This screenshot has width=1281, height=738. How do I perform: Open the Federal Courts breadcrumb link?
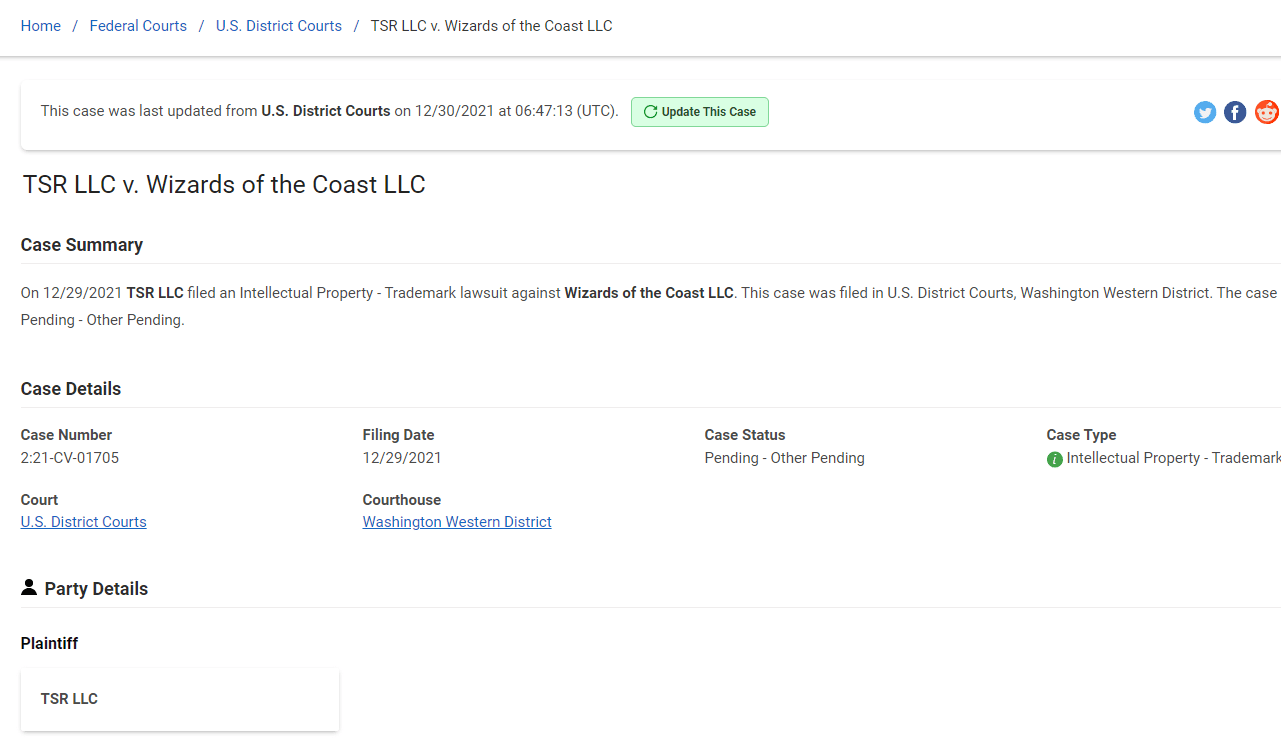[x=138, y=26]
